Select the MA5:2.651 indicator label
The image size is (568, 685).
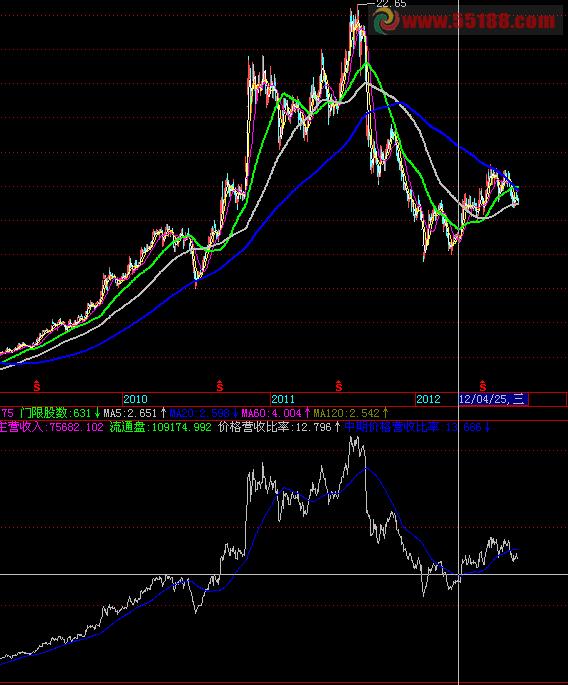click(x=130, y=413)
